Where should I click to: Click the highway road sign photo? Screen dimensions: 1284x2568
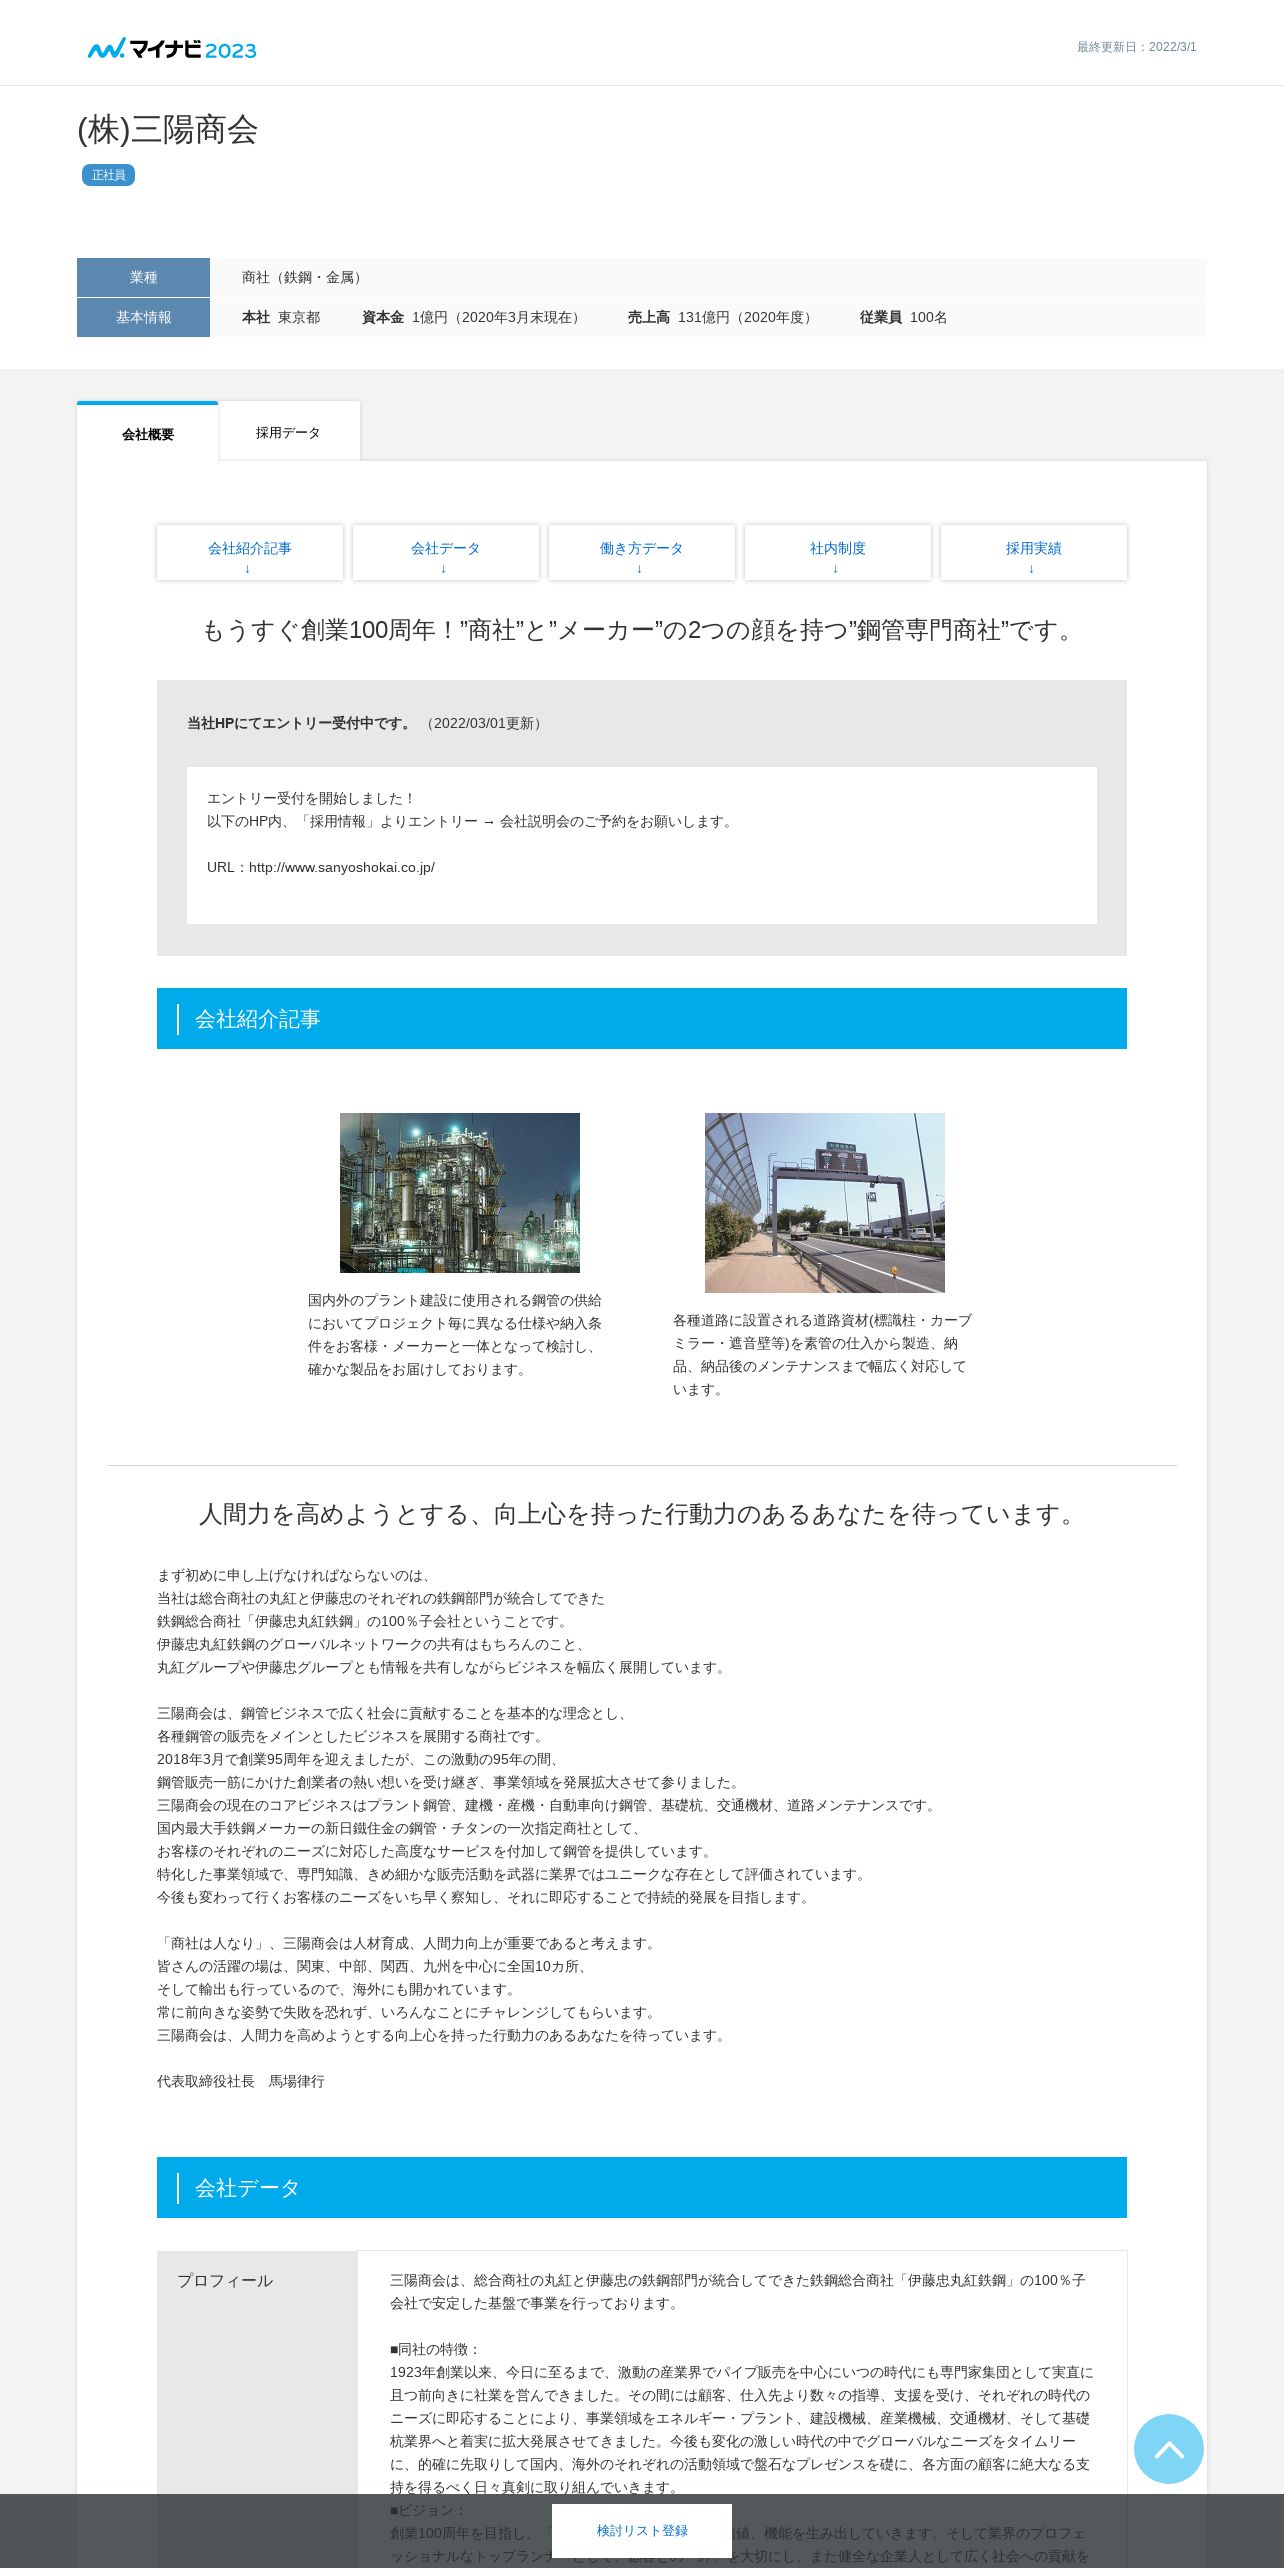click(x=824, y=1202)
